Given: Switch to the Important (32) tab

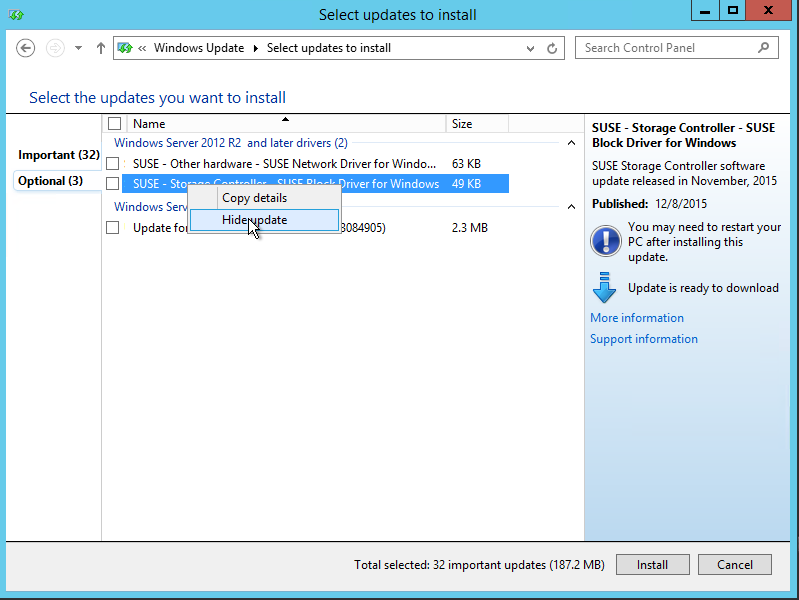Looking at the screenshot, I should coord(59,155).
